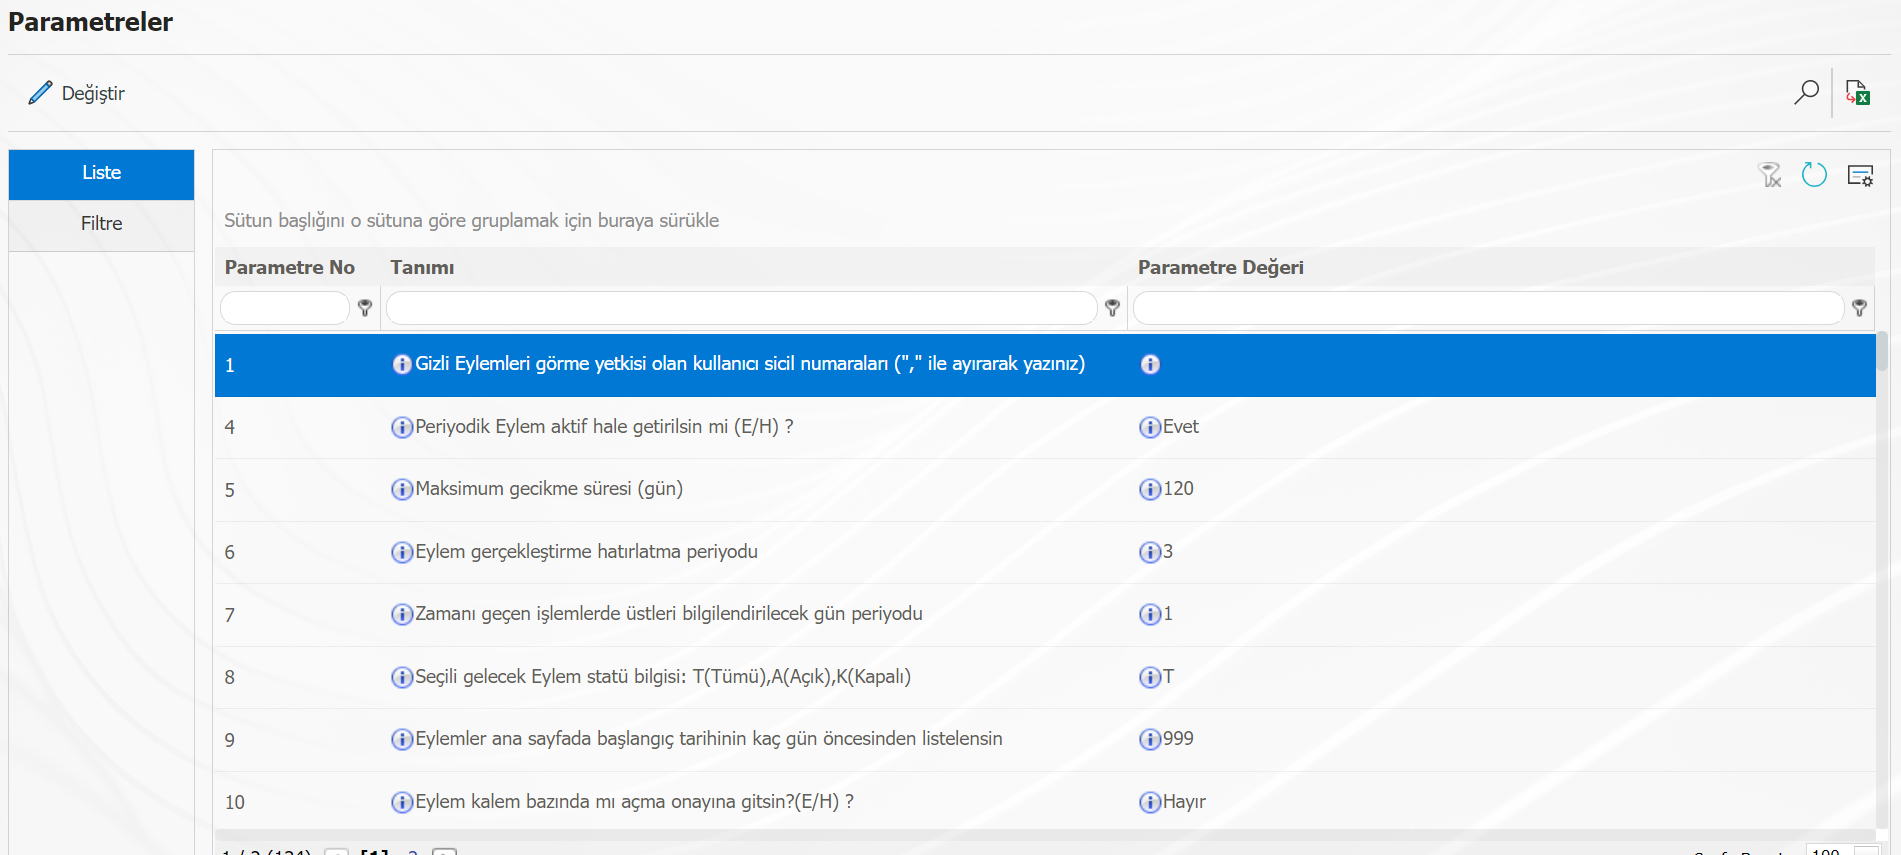1901x855 pixels.
Task: Sort by the Parametre Değeri column header
Action: [1221, 267]
